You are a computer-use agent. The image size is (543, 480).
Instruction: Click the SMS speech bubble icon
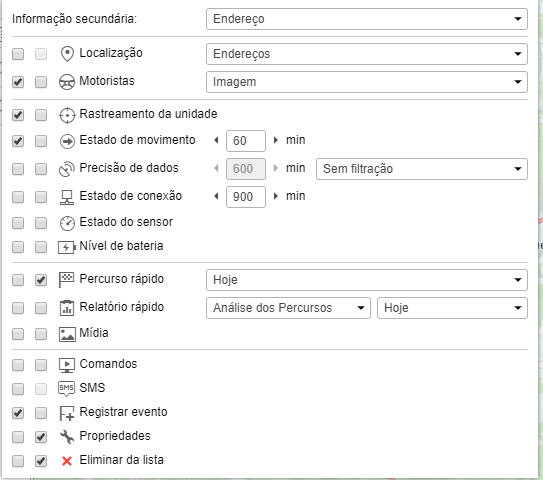coord(66,389)
